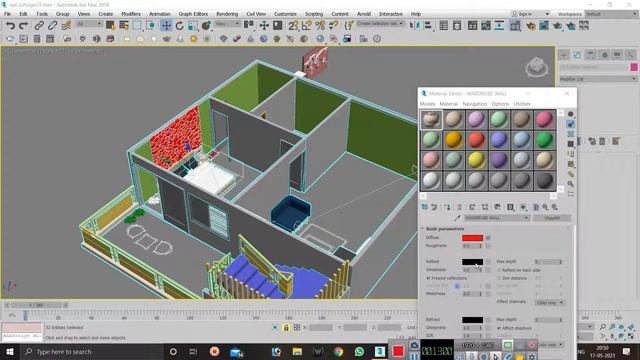Activate the Select and Rotate tool

[x=180, y=26]
